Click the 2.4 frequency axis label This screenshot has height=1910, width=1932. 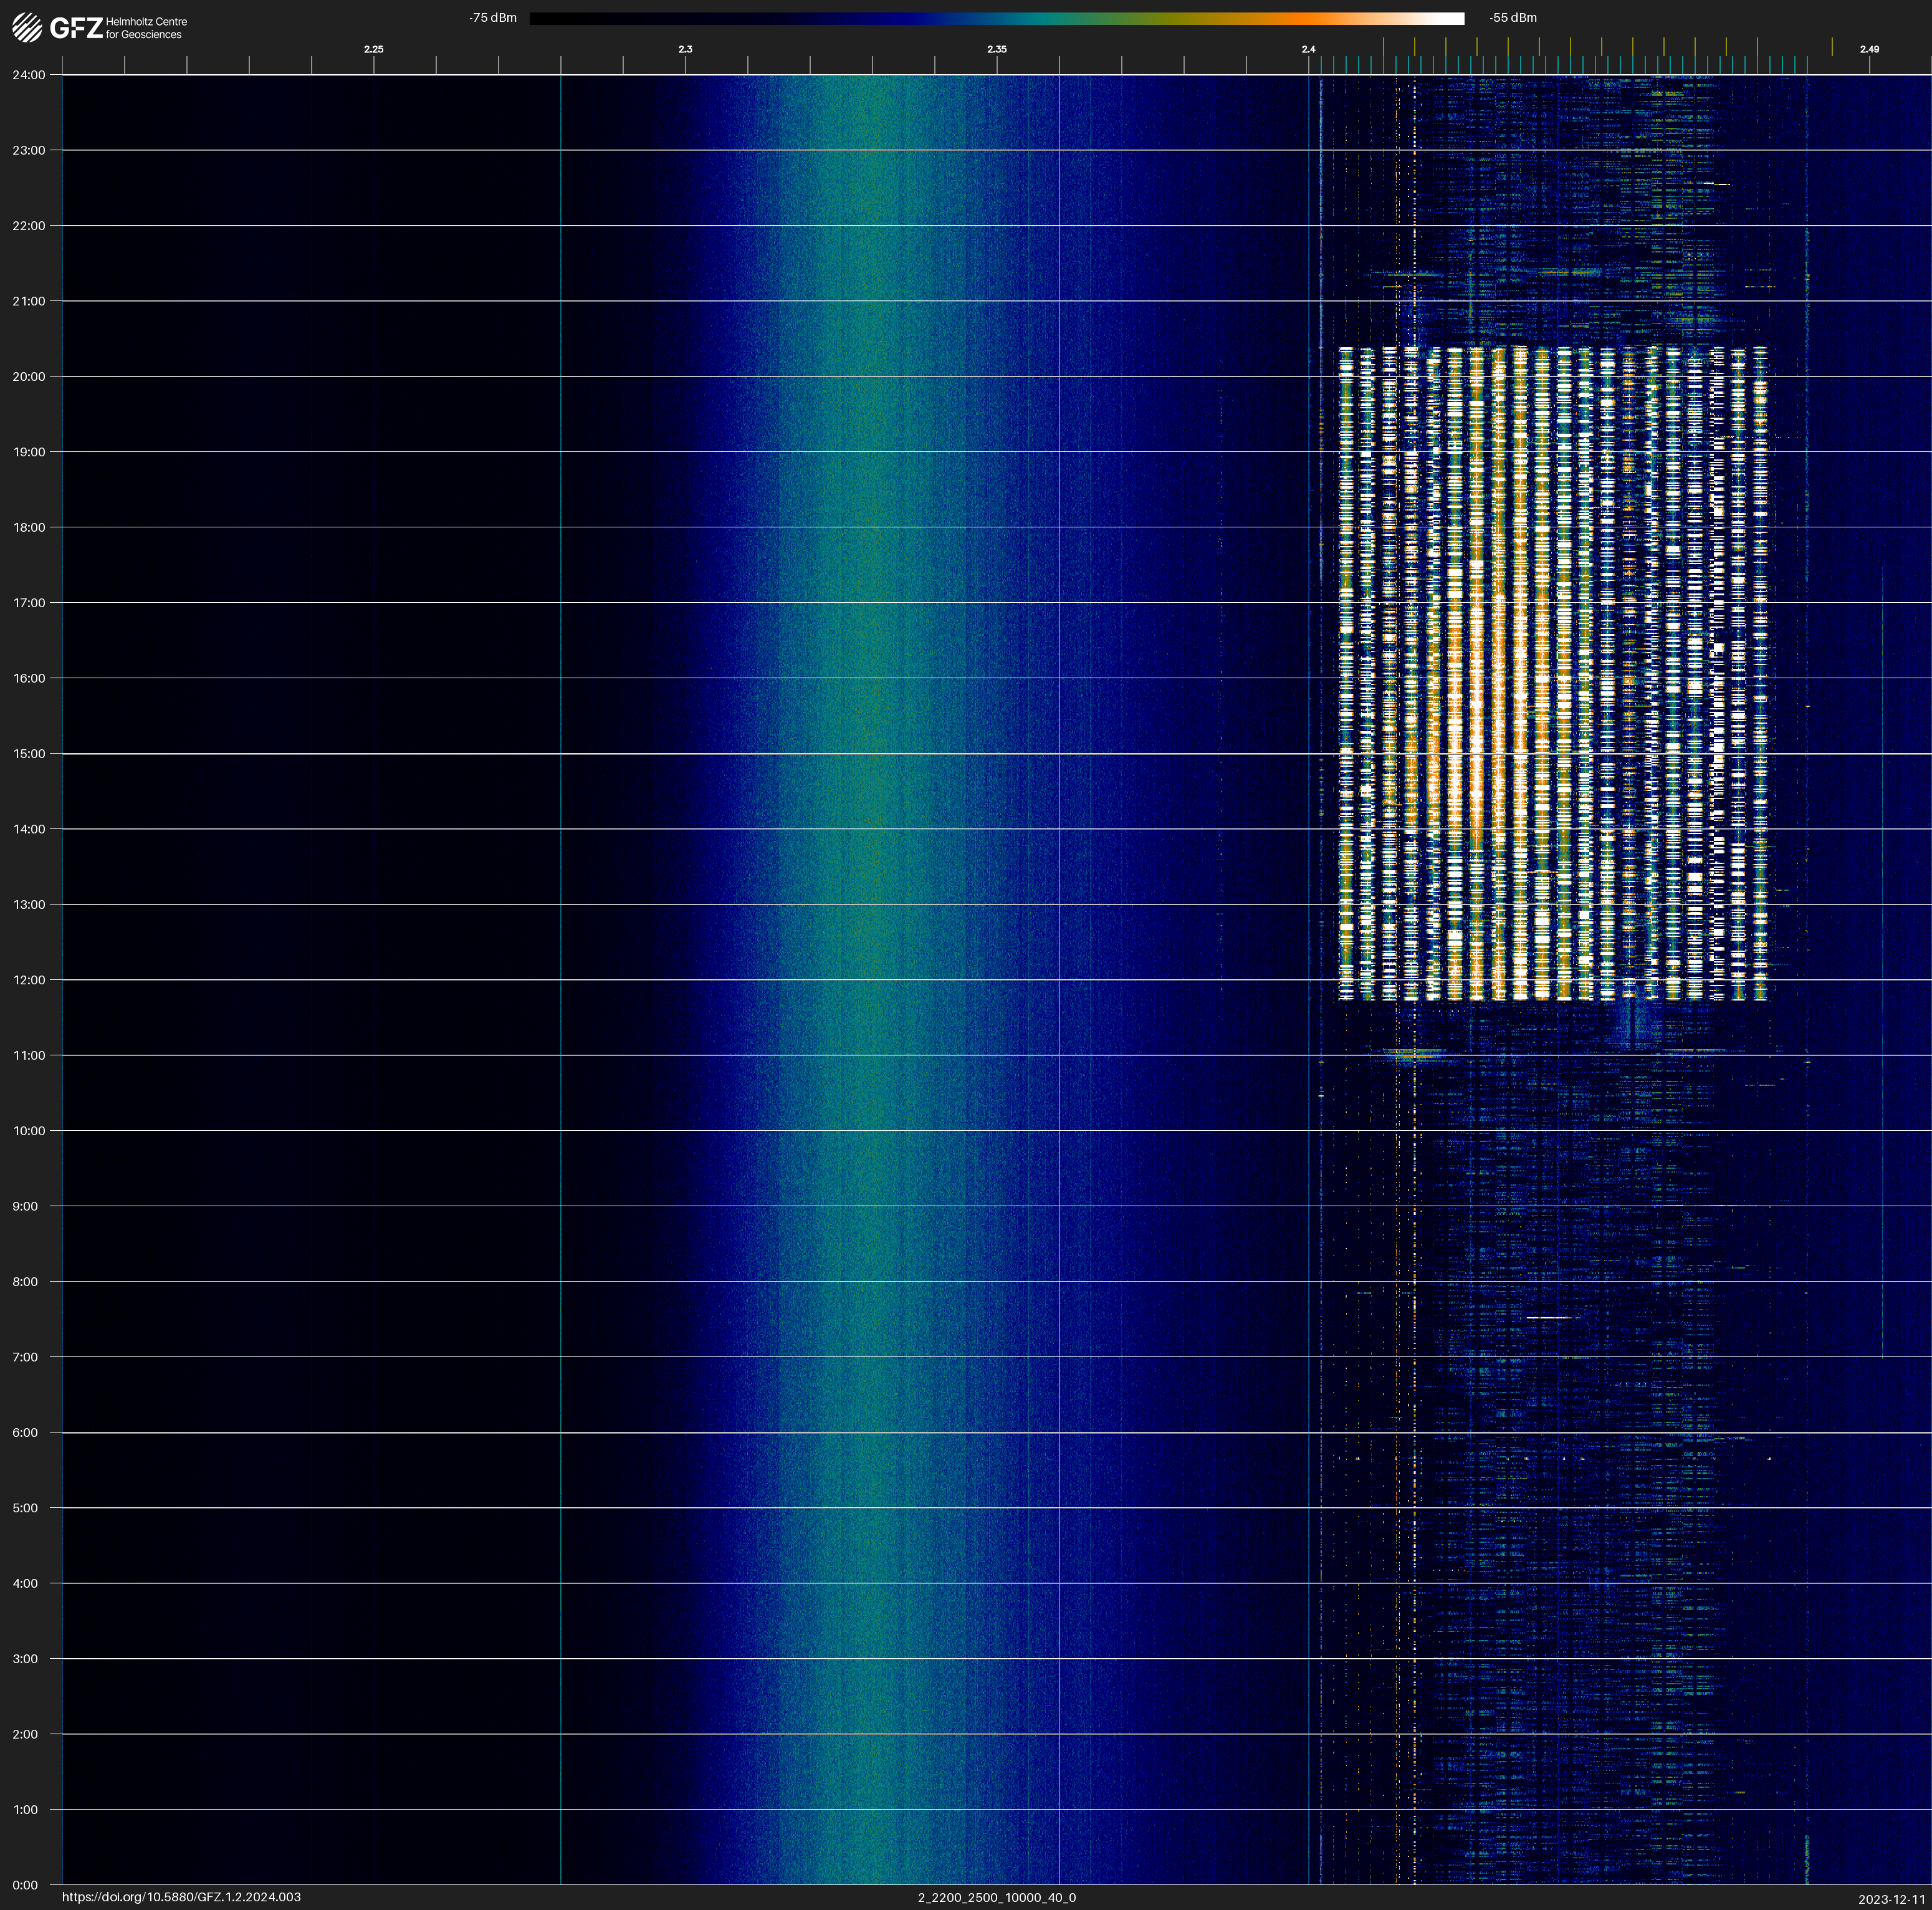point(1308,49)
